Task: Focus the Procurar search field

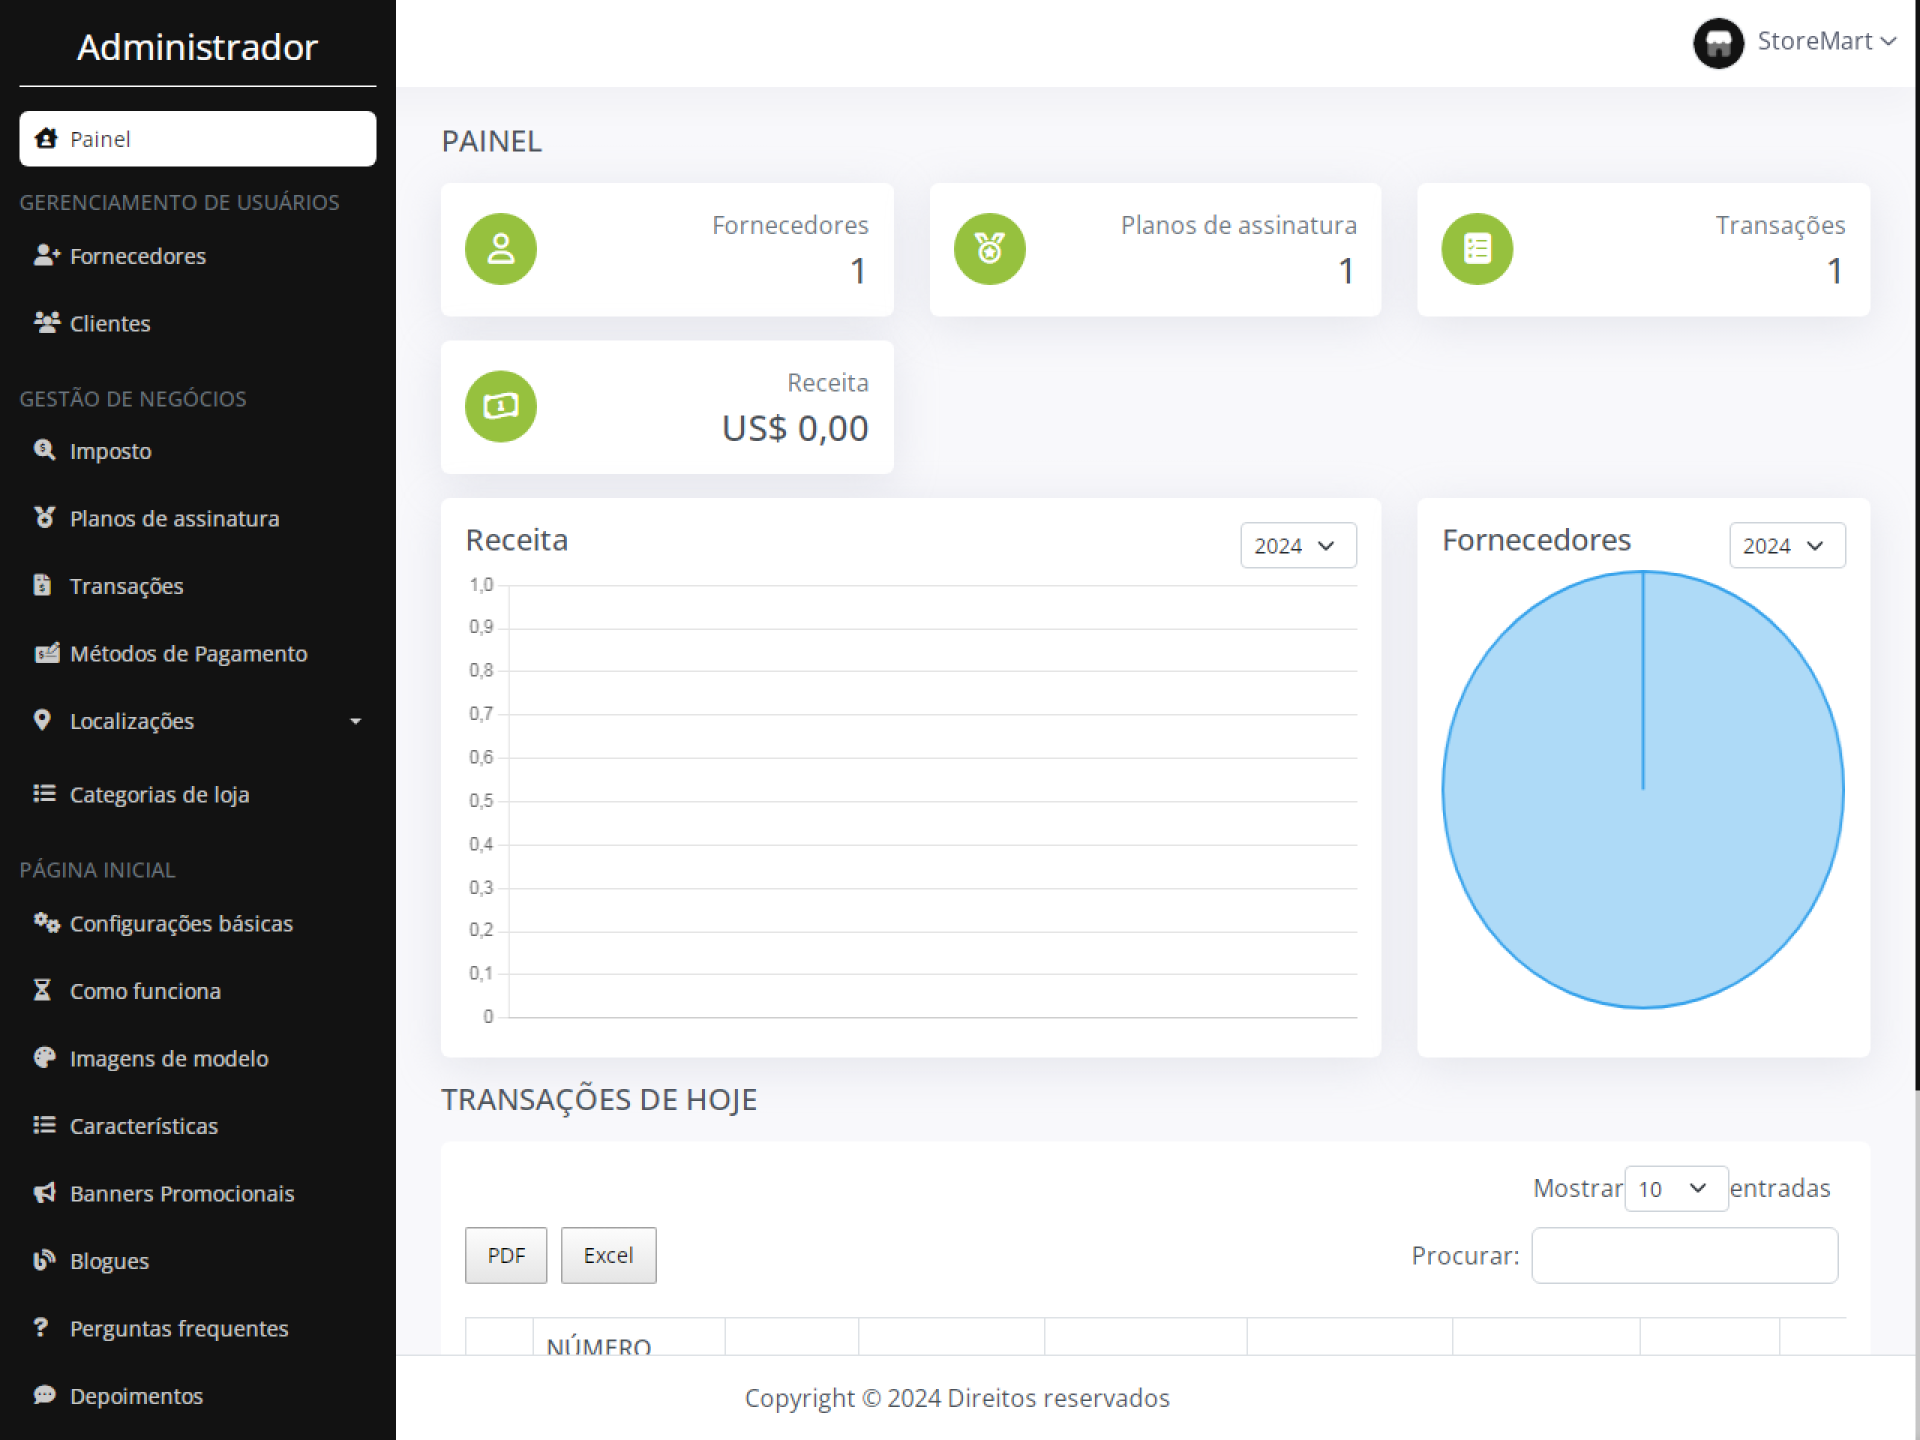Action: coord(1684,1255)
